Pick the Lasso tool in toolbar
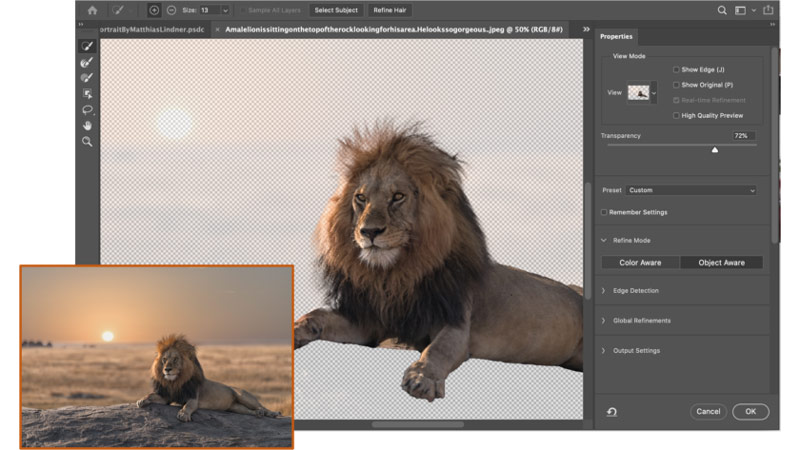This screenshot has height=450, width=800. click(x=88, y=110)
